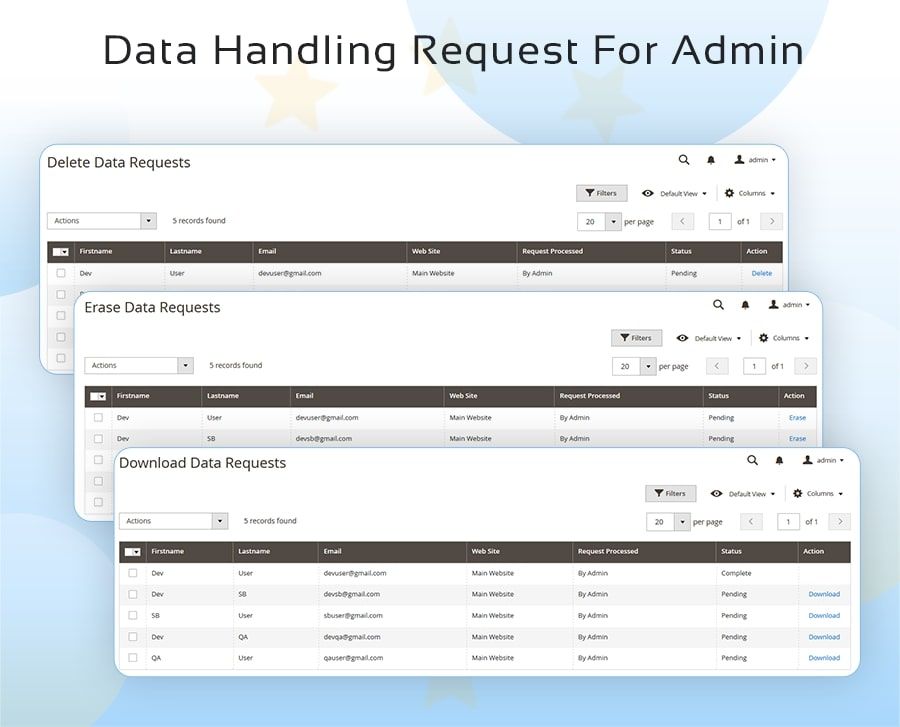The width and height of the screenshot is (900, 727).
Task: Sort by Email column in Delete Data Requests
Action: coord(267,251)
